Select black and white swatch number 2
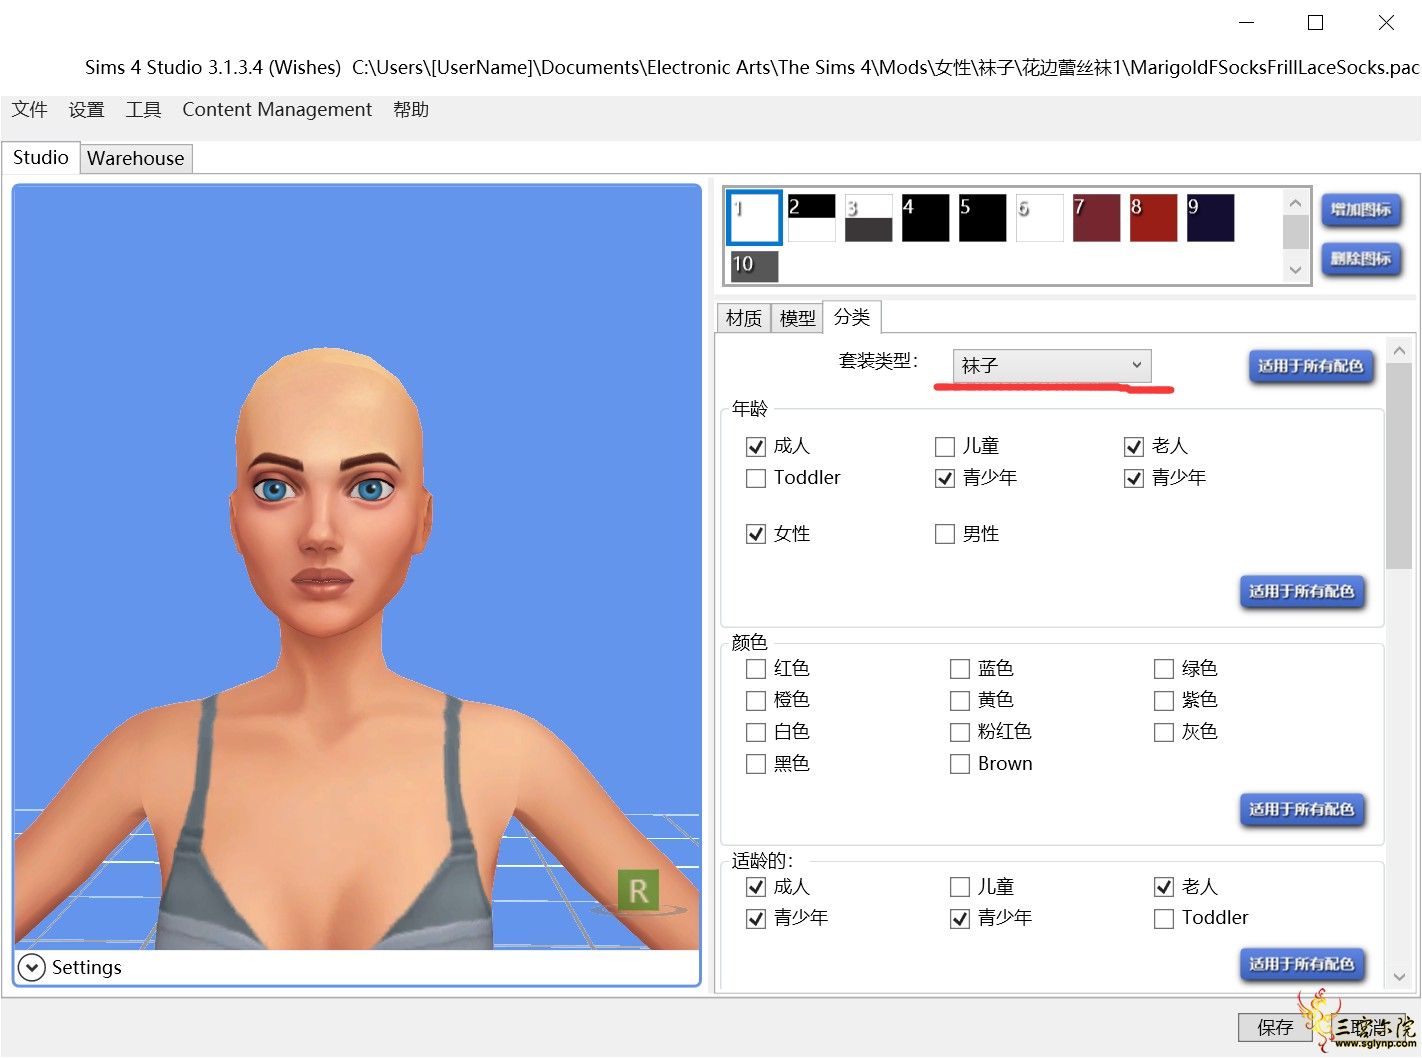This screenshot has width=1422, height=1058. click(811, 218)
